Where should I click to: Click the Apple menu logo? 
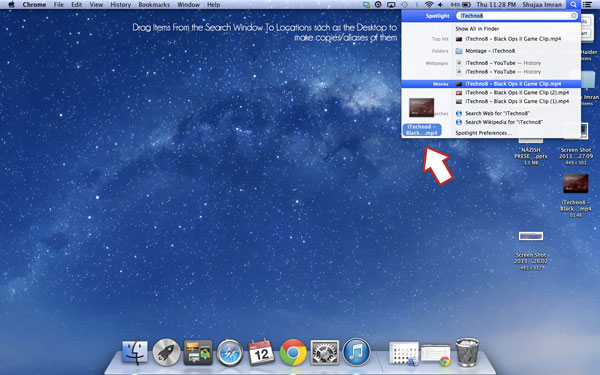pos(11,5)
